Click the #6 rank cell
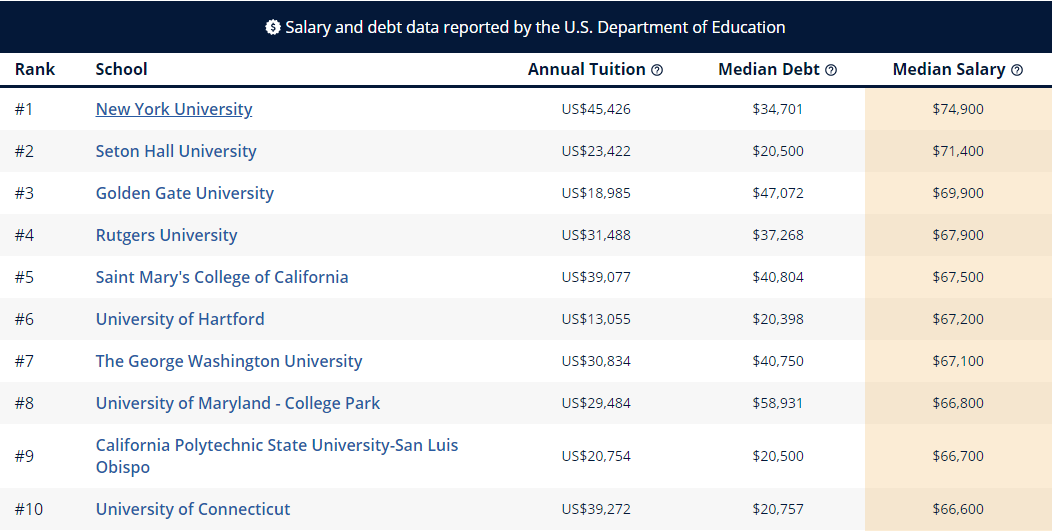 tap(24, 319)
